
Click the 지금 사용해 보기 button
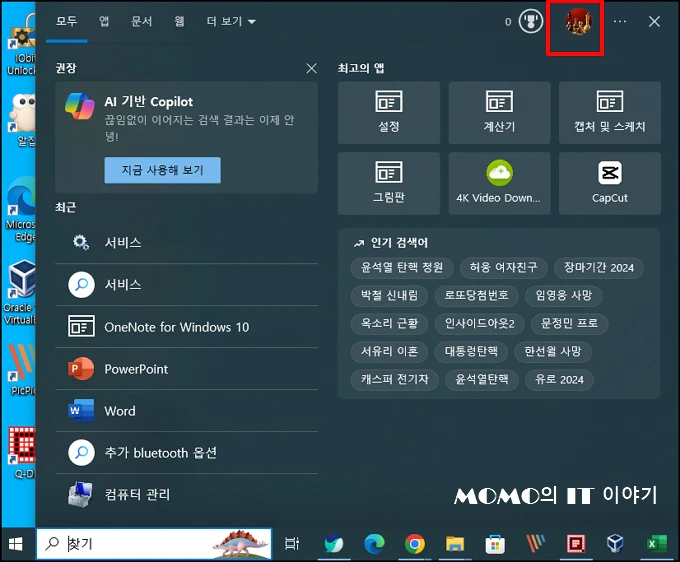click(x=162, y=170)
